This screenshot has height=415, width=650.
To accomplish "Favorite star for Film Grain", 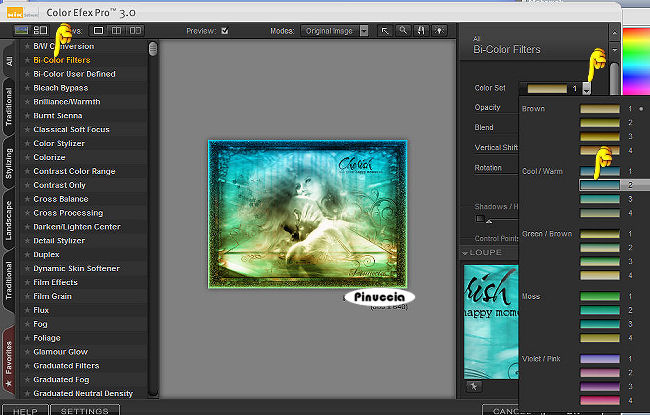I will point(27,296).
